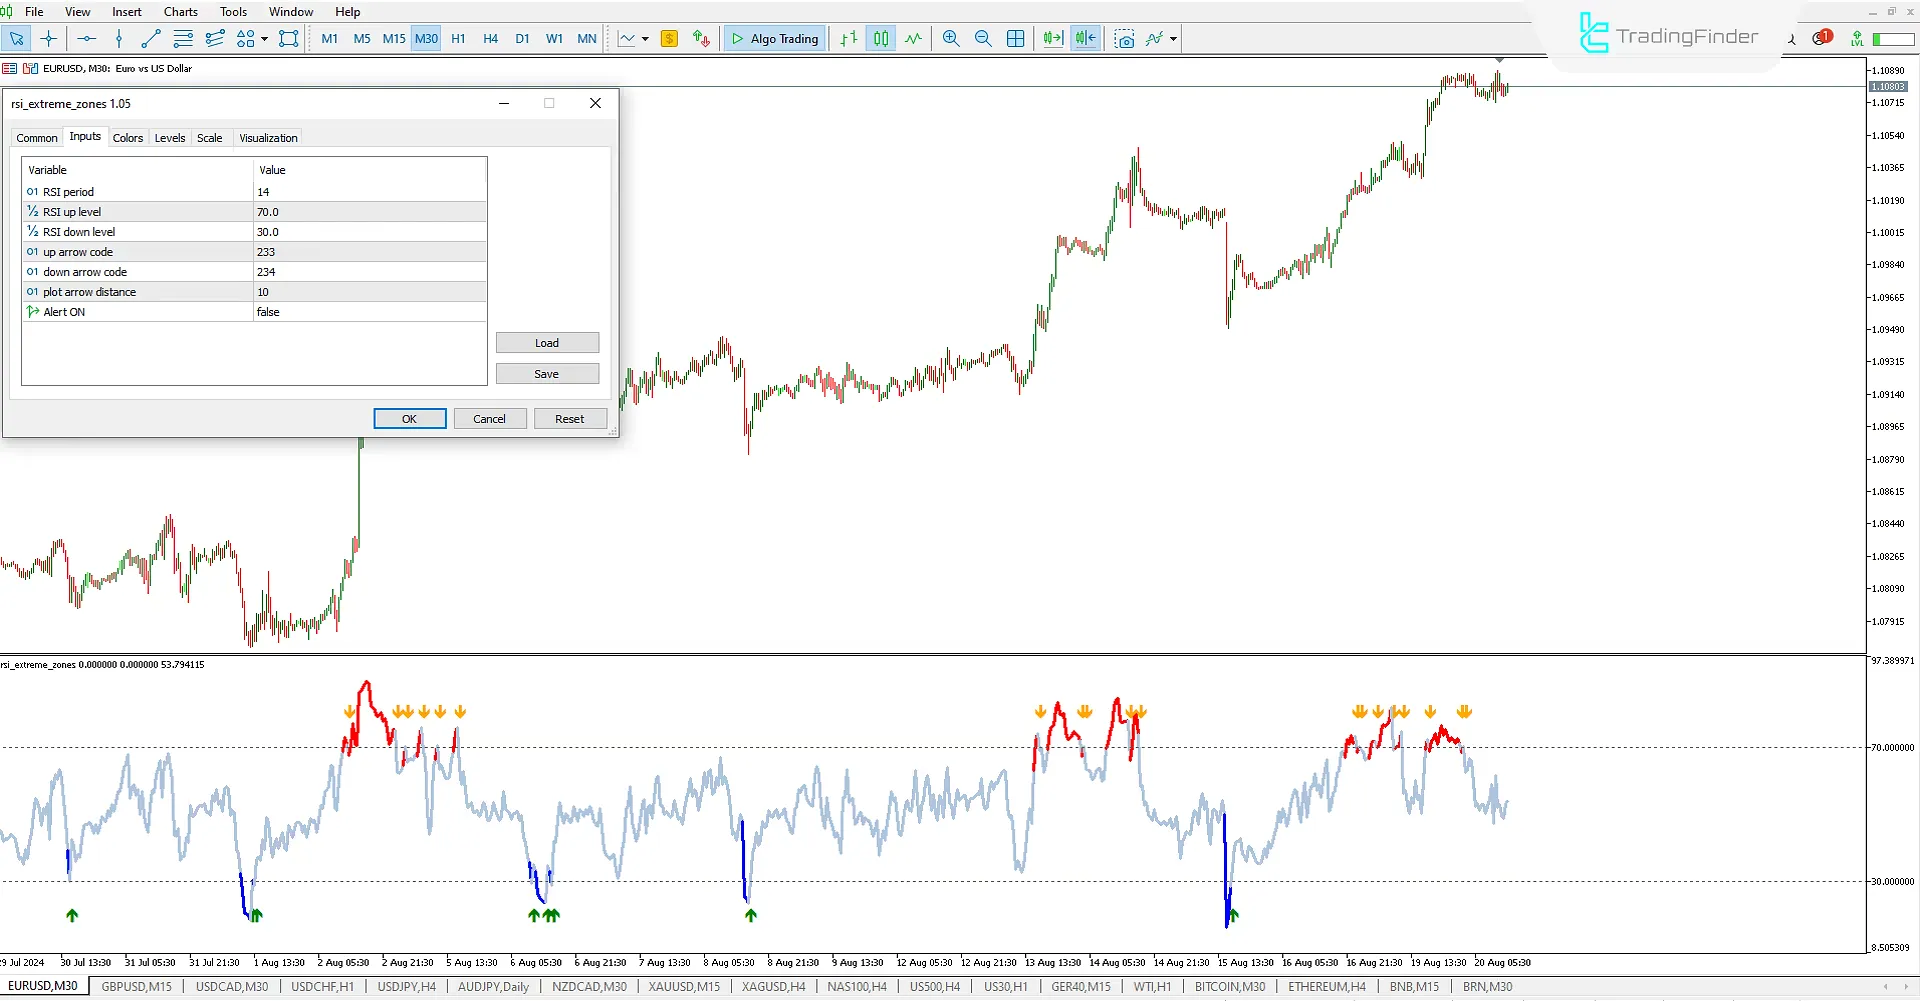The height and width of the screenshot is (1002, 1920).
Task: Open a New Order with the dollar icon
Action: [669, 38]
